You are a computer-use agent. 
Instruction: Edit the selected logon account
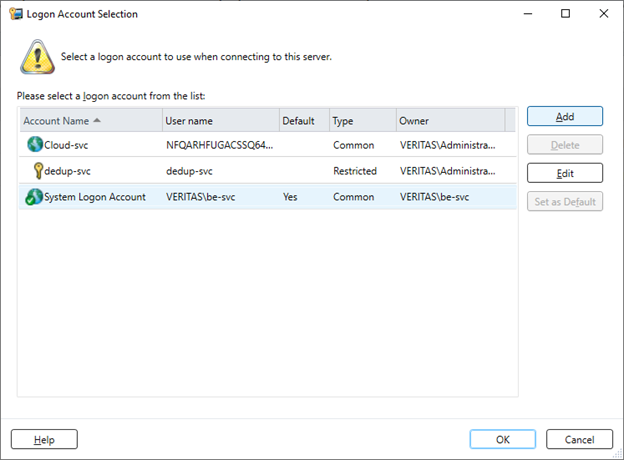[x=565, y=173]
